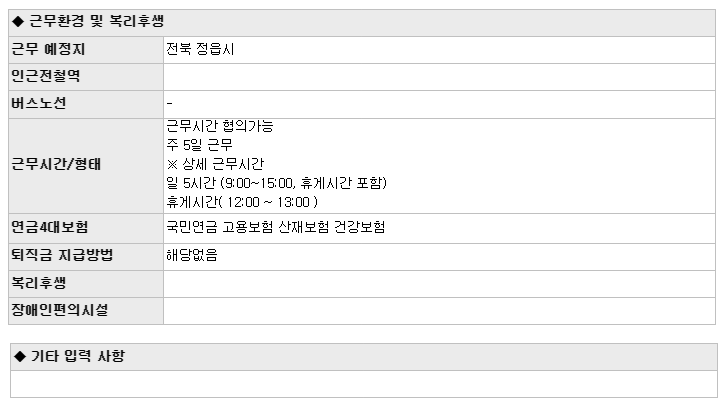Click the empty 인근전철역 value cell
This screenshot has width=724, height=405.
pyautogui.click(x=440, y=77)
